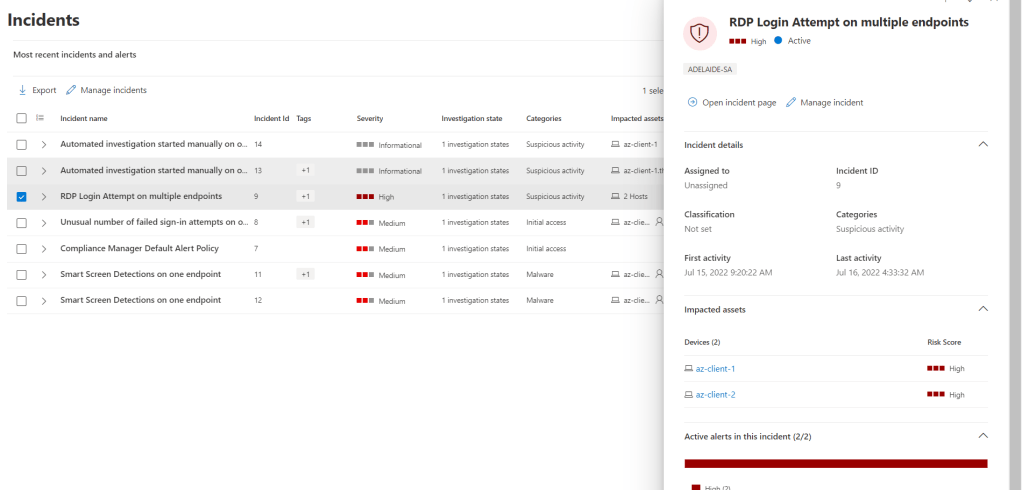
Task: Click the red active alerts severity bar
Action: click(835, 463)
